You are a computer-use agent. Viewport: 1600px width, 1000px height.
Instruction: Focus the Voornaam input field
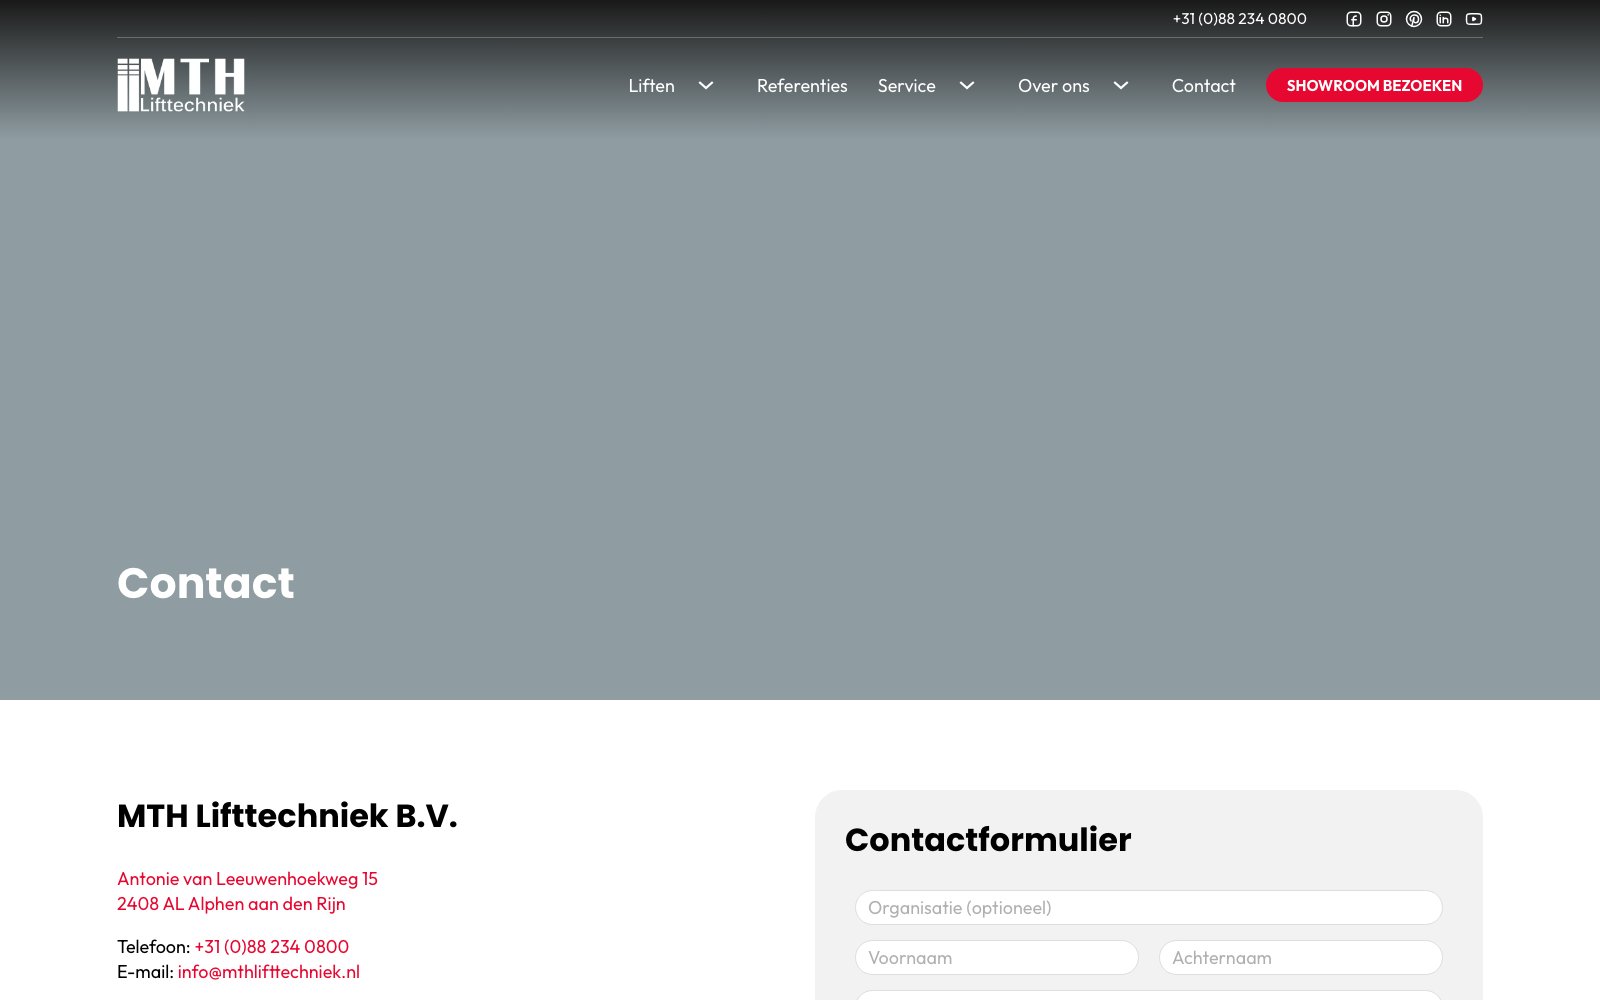997,958
